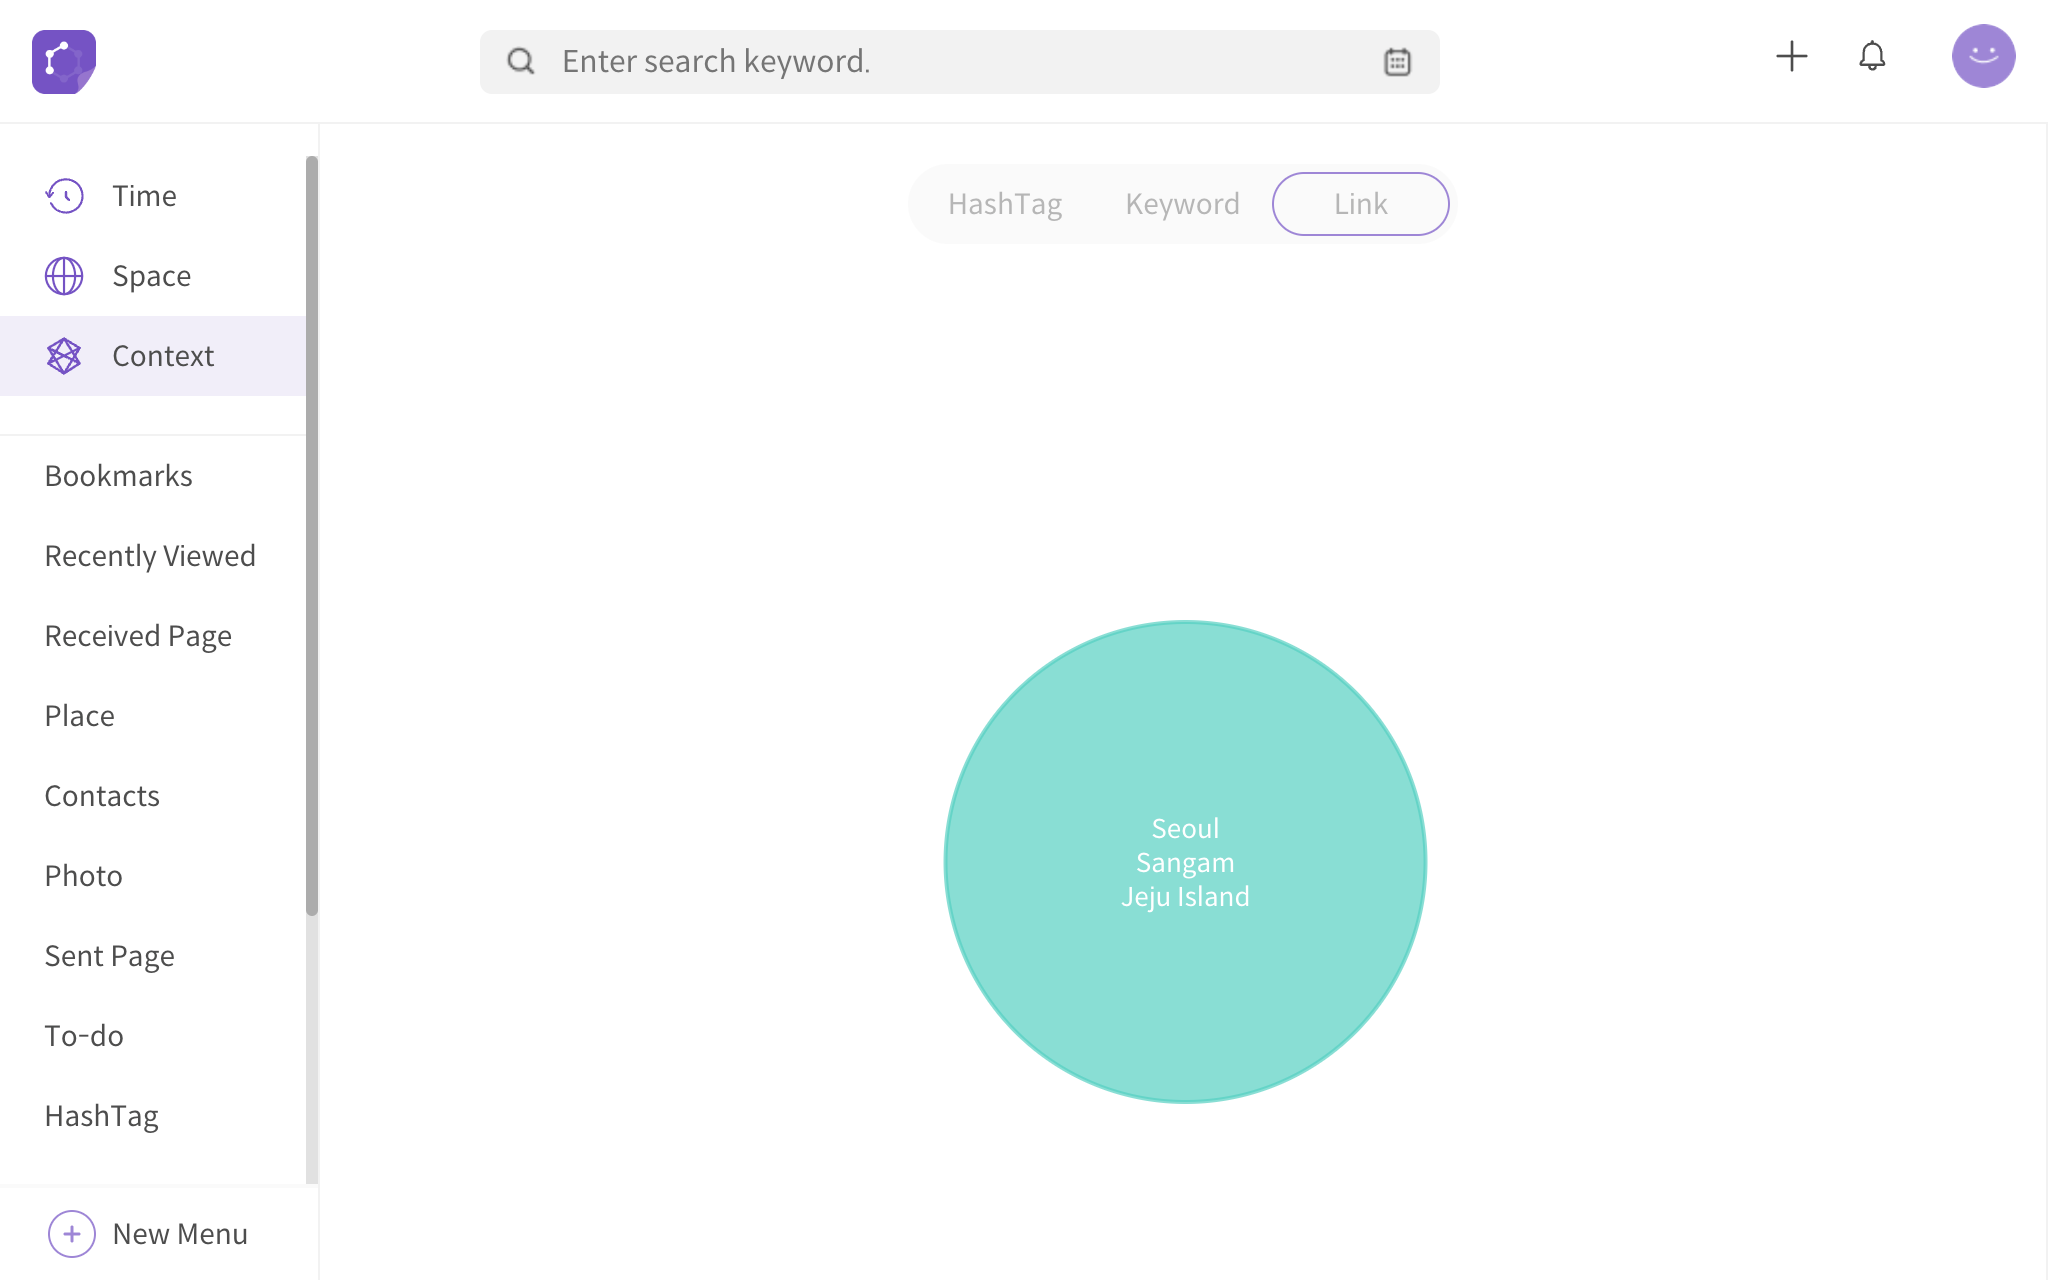Open the Contacts sidebar entry
This screenshot has height=1280, width=2048.
pyautogui.click(x=102, y=795)
